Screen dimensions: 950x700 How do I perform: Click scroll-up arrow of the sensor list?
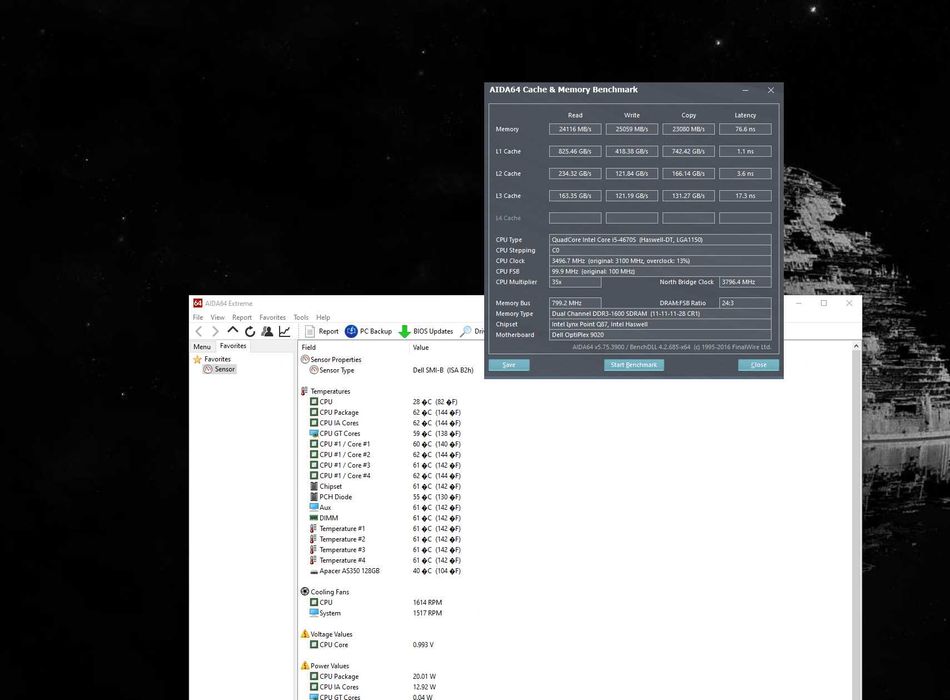(x=855, y=347)
